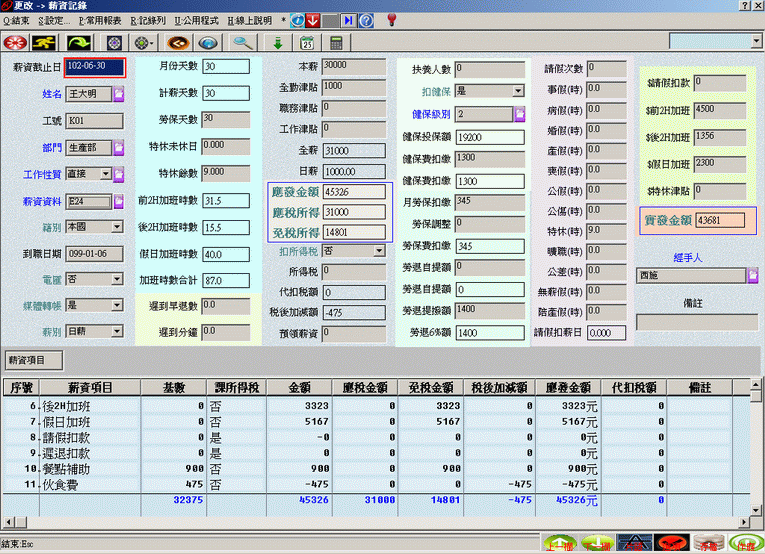Click the 應稅金額 column header
Viewport: 765px width, 554px height.
pyautogui.click(x=365, y=388)
